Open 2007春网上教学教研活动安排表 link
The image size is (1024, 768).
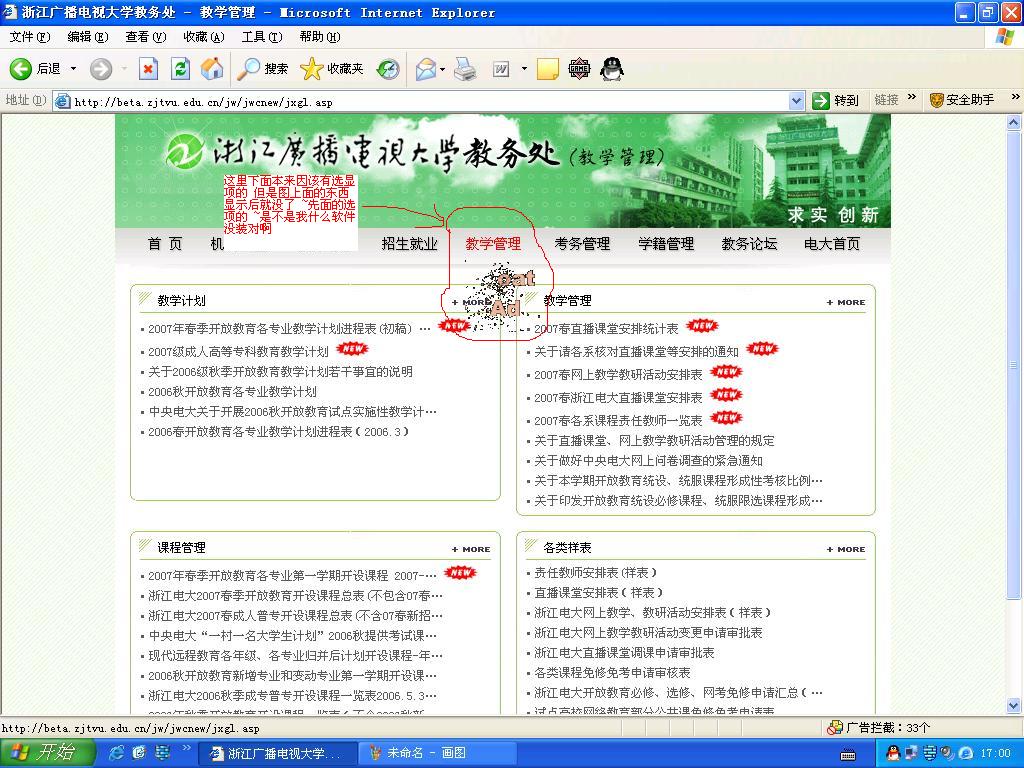618,375
